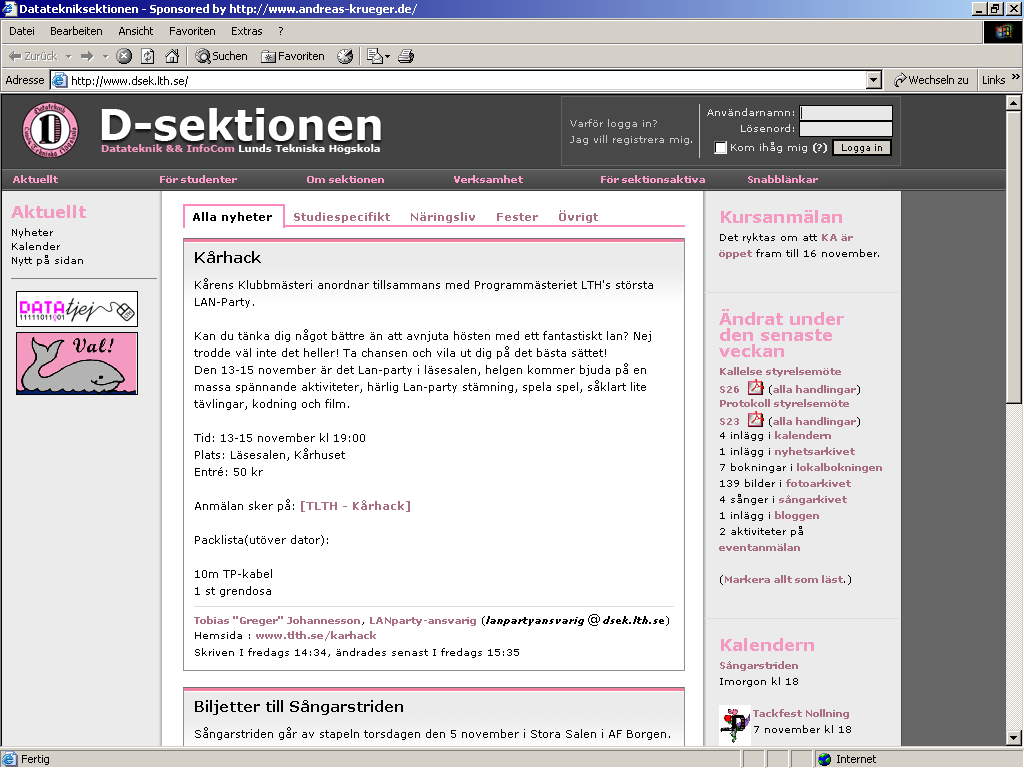Click the Varför logga in? link
Image resolution: width=1024 pixels, height=768 pixels.
pos(614,123)
